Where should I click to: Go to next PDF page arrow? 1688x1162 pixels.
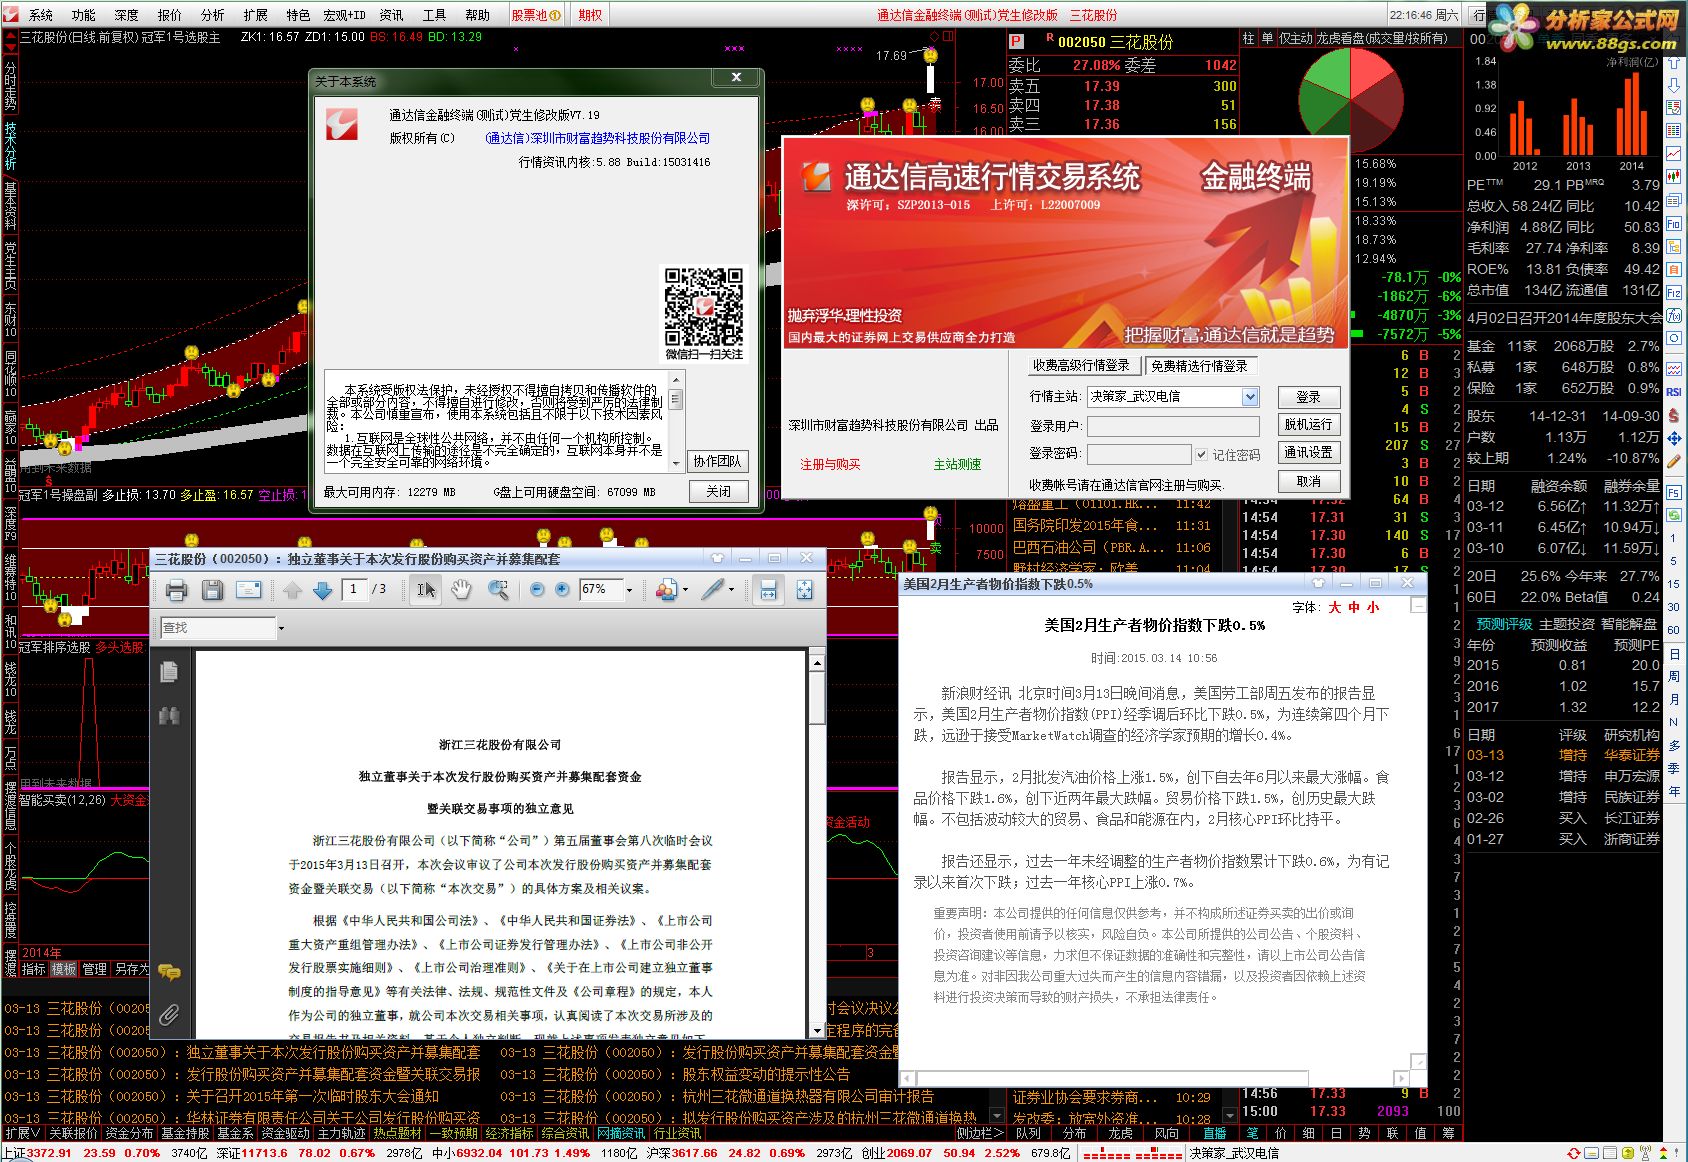[x=322, y=590]
